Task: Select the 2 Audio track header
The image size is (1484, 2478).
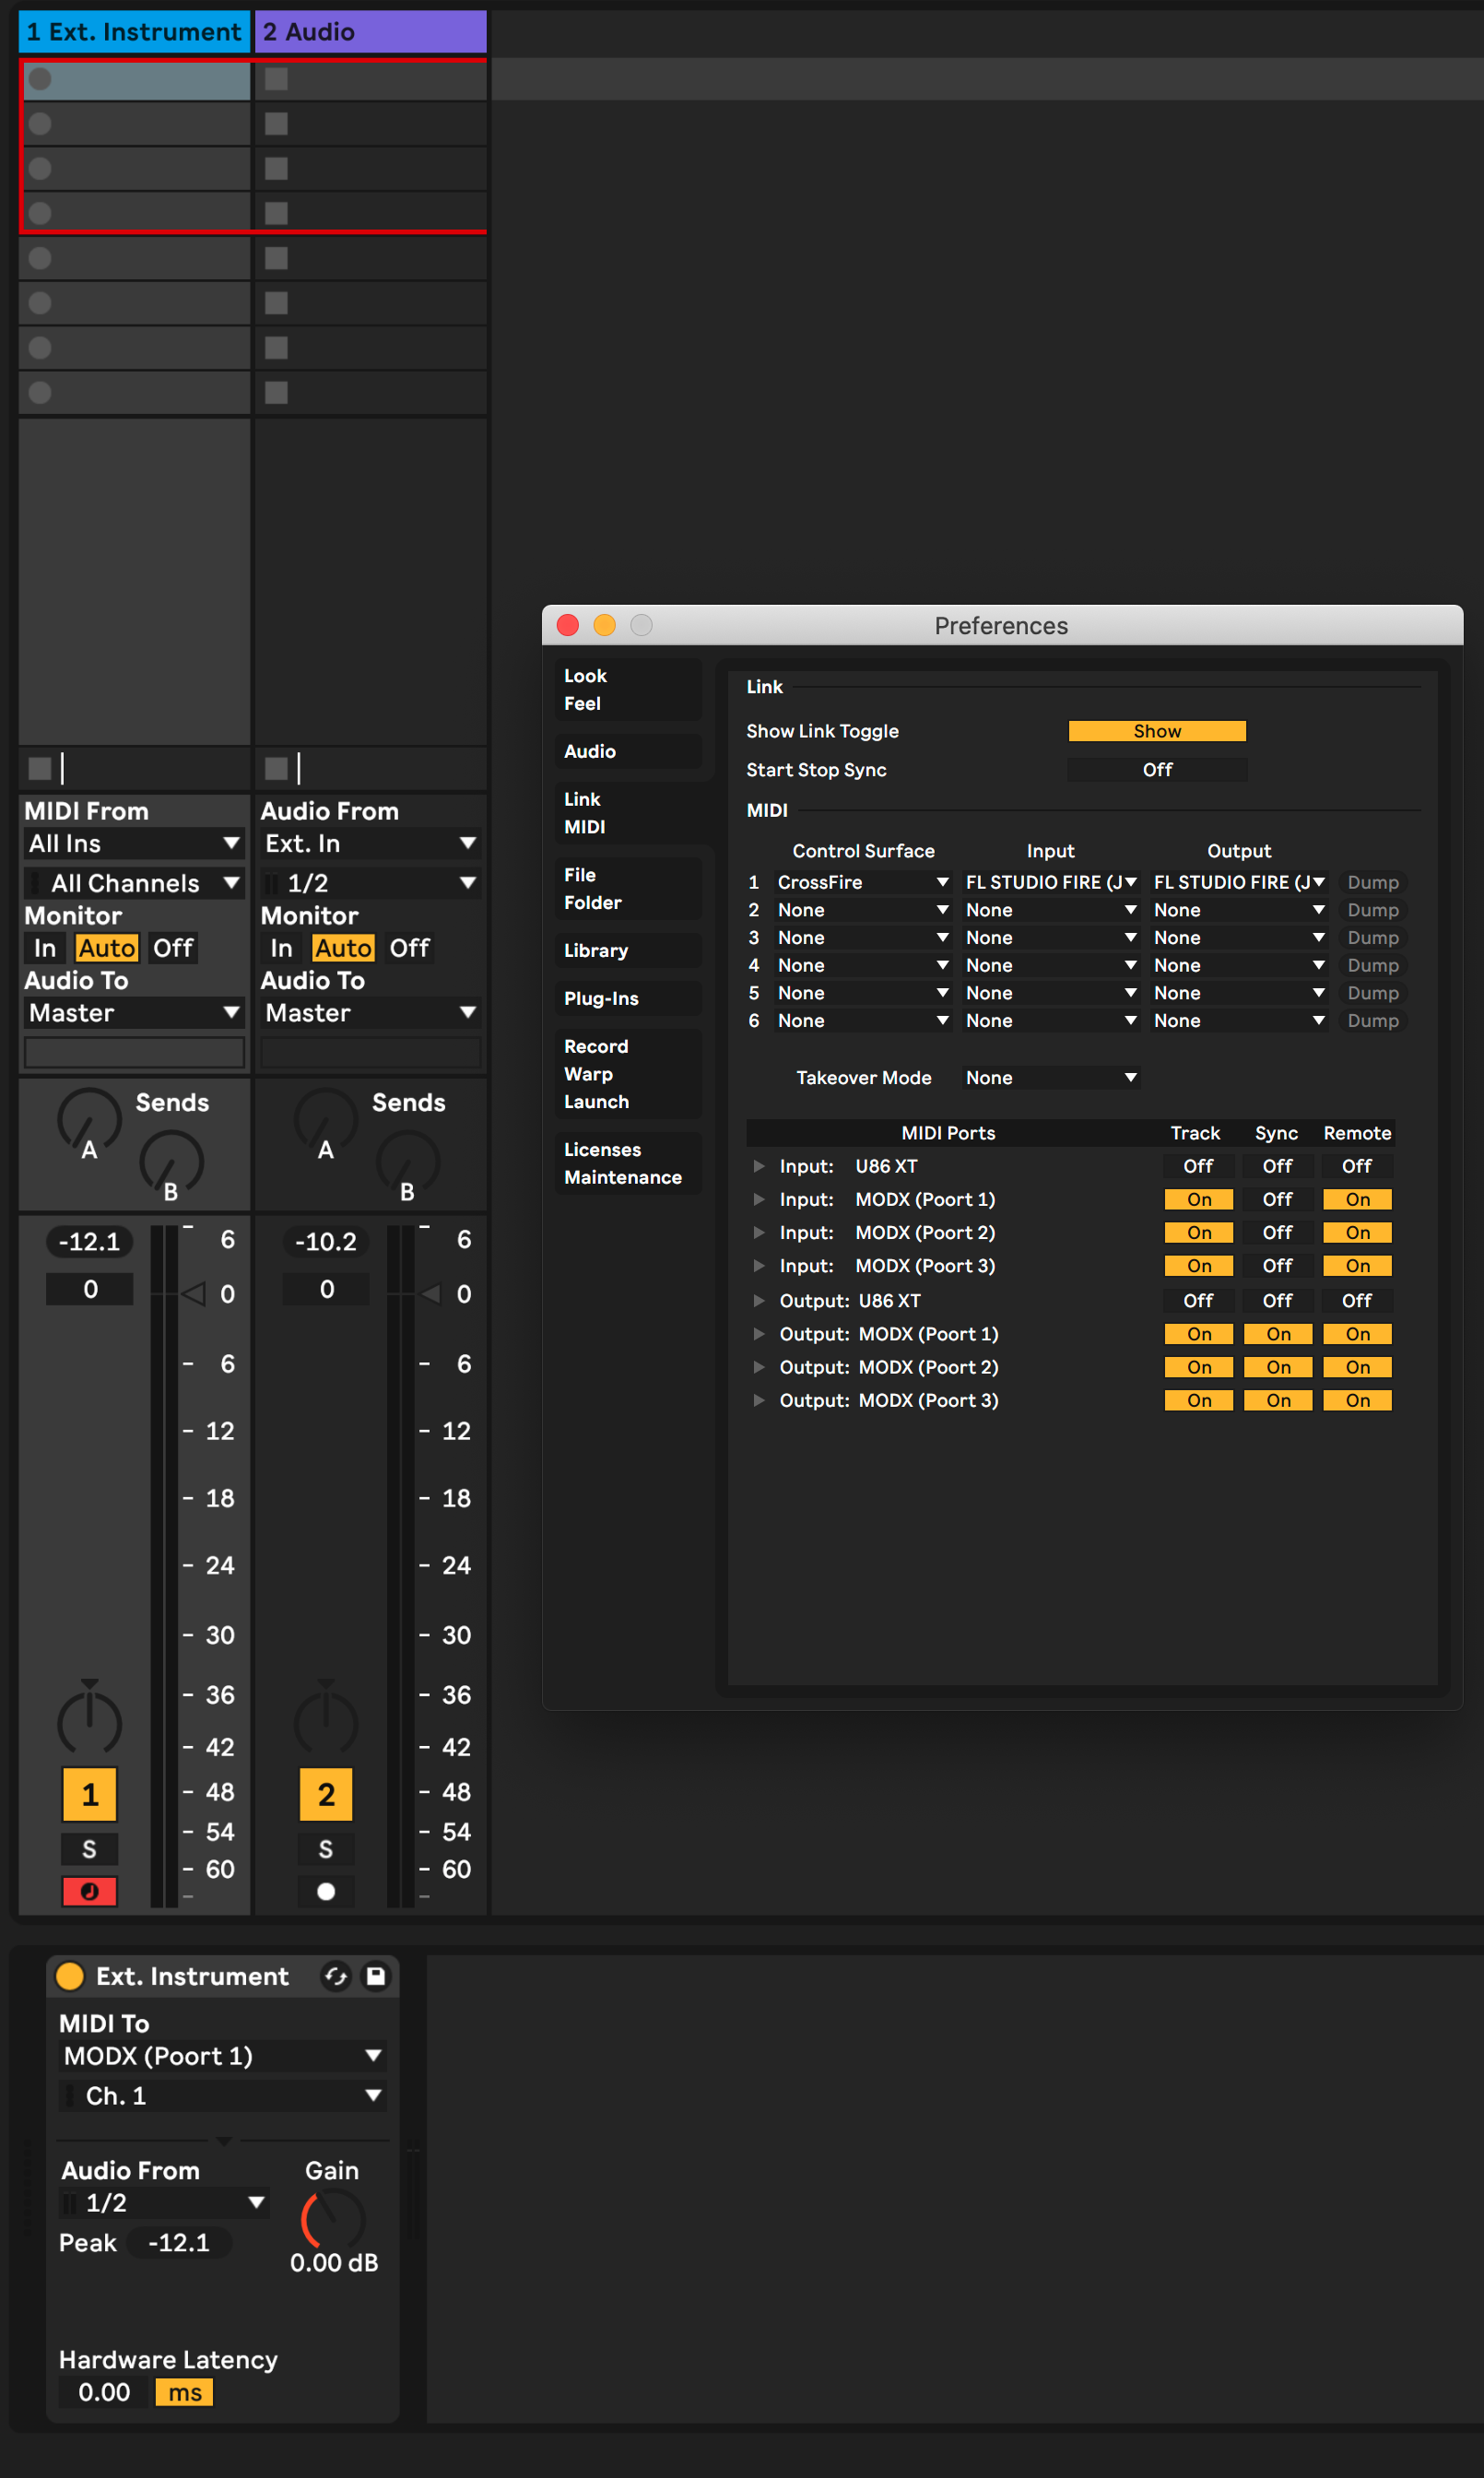Action: tap(371, 32)
